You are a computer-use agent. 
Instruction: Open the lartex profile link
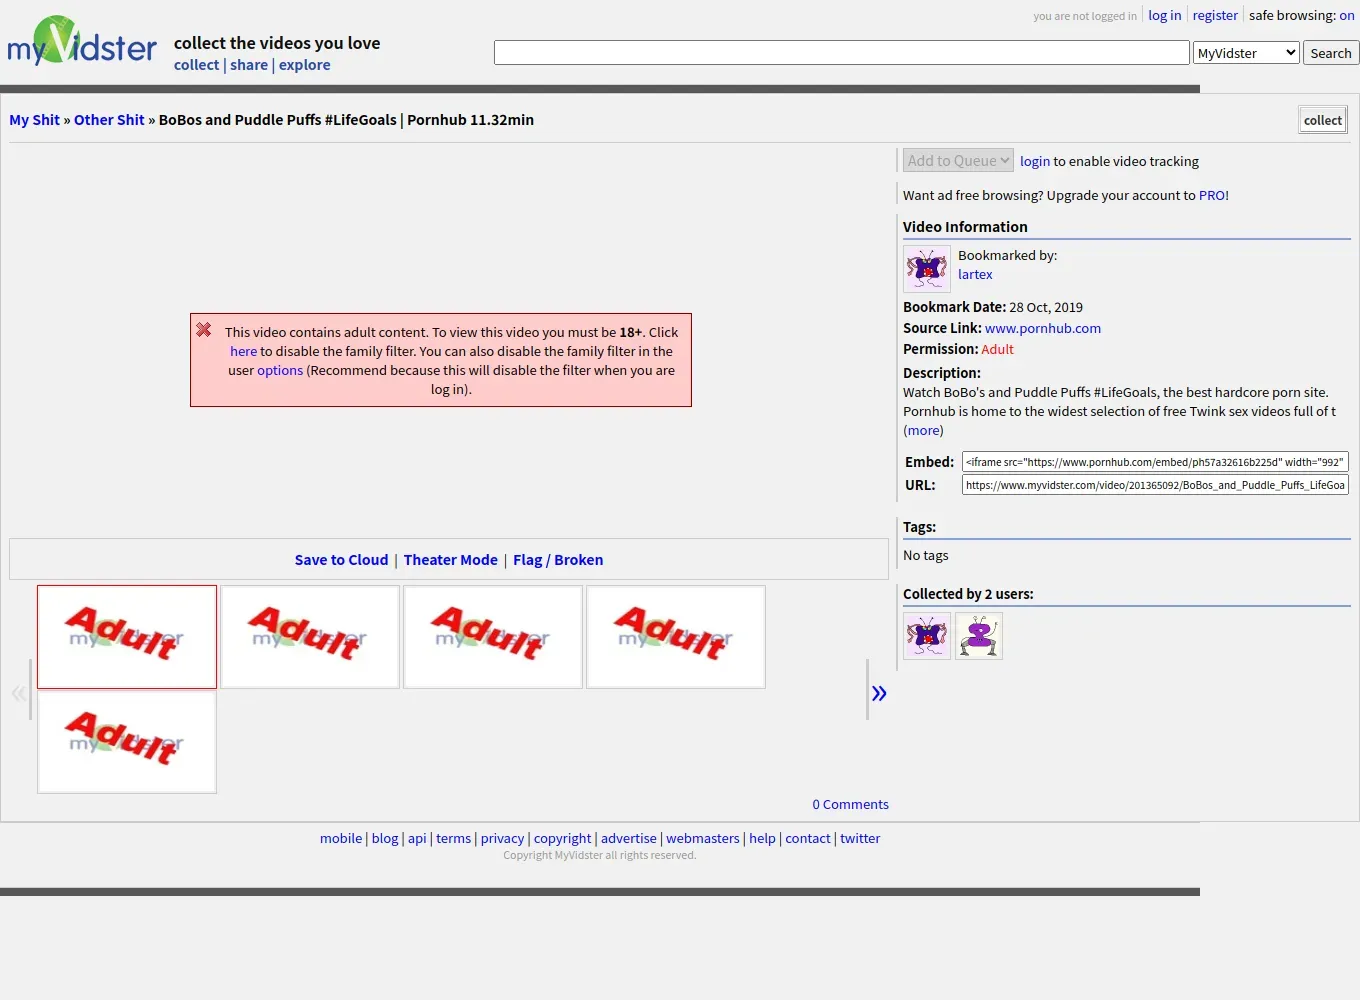point(975,275)
